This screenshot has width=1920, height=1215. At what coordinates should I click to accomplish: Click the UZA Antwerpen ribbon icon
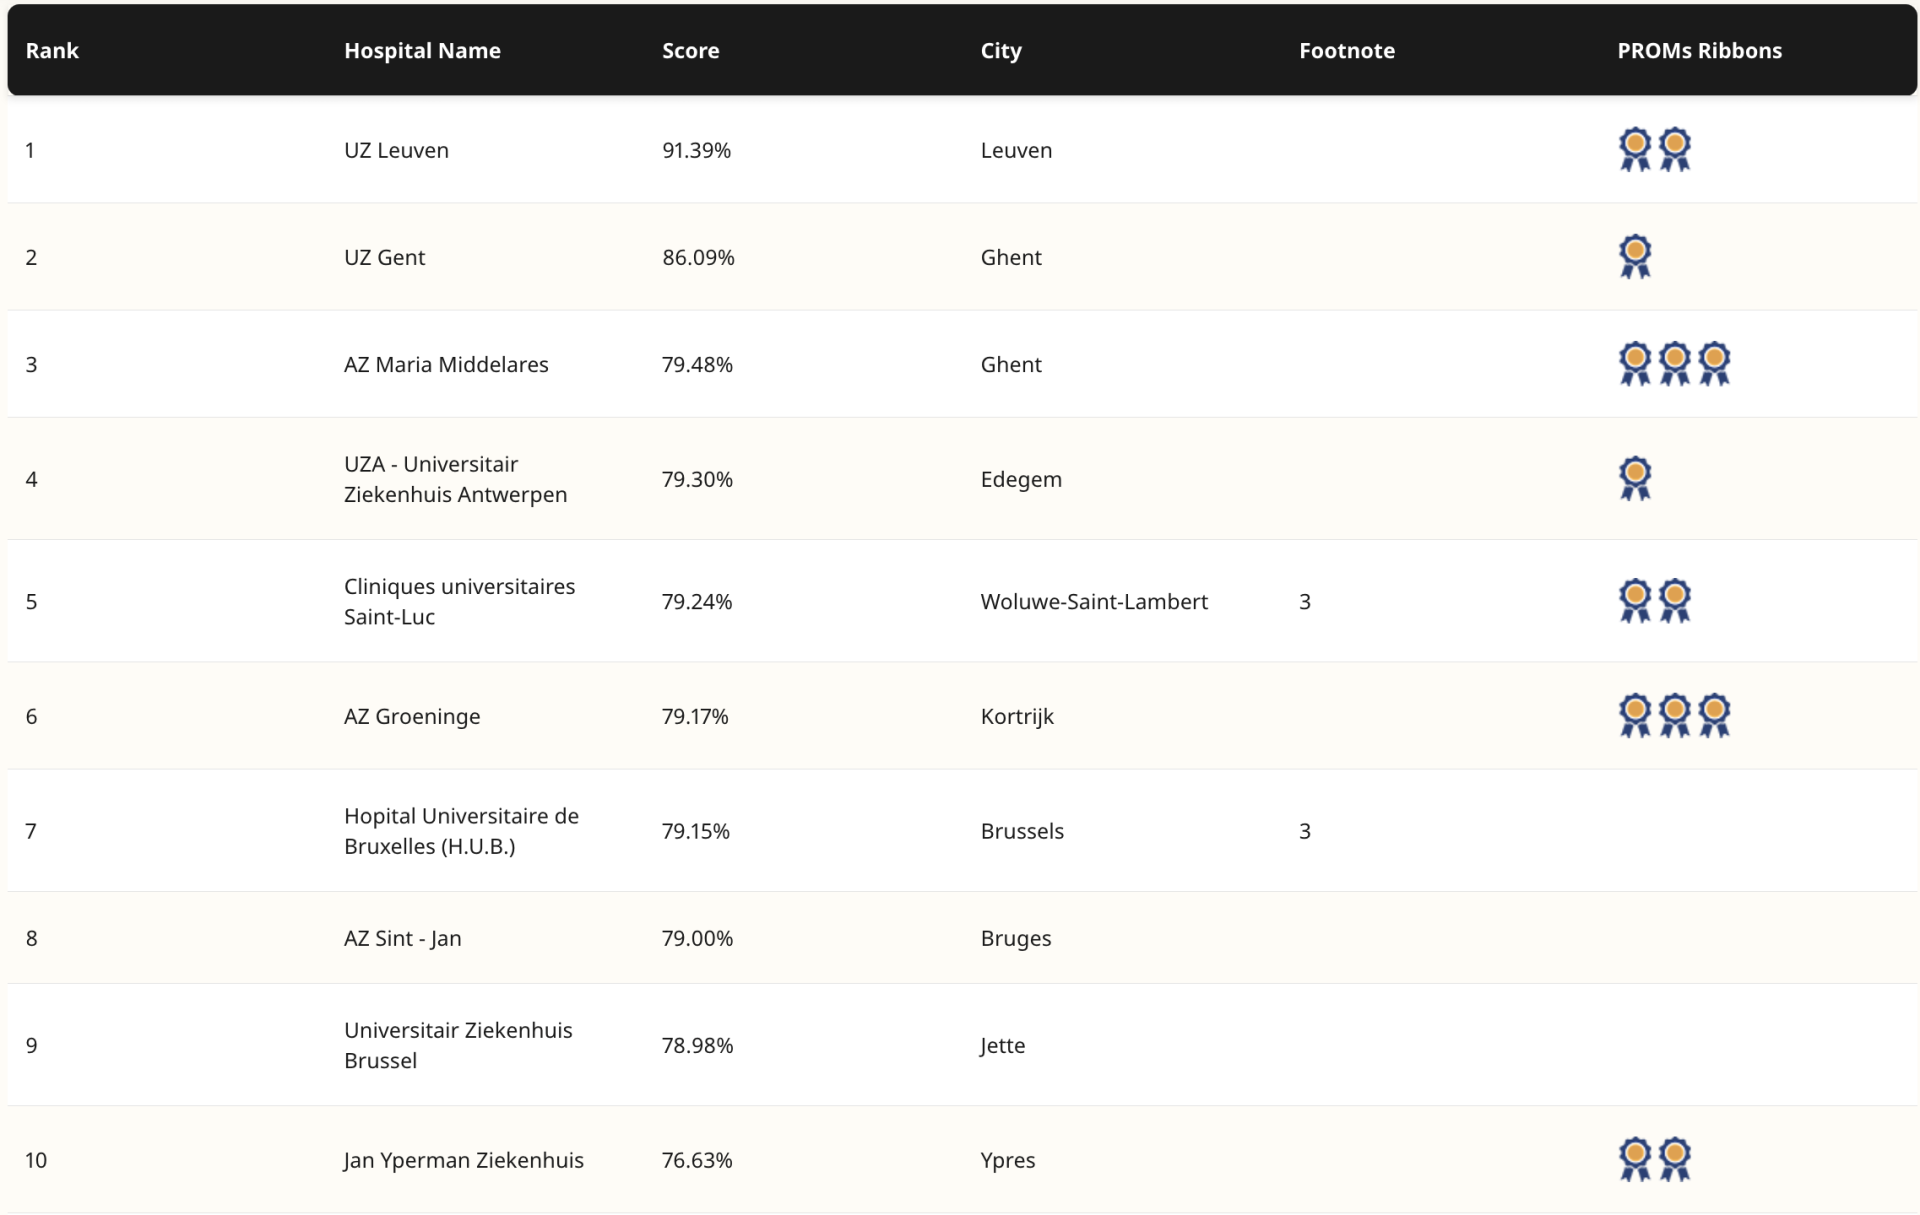(x=1635, y=478)
